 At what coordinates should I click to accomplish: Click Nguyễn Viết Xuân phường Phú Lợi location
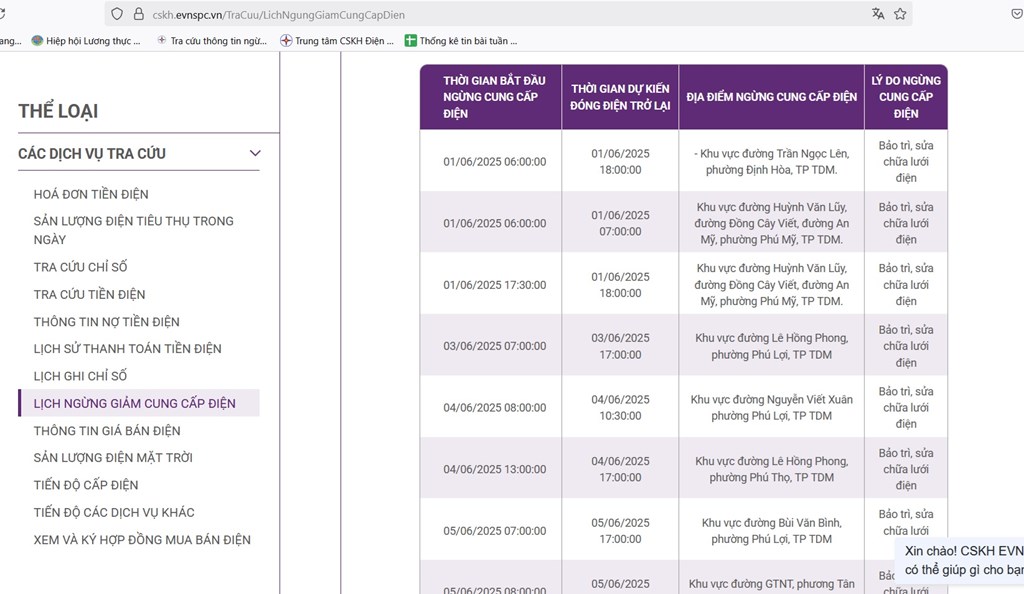[771, 407]
